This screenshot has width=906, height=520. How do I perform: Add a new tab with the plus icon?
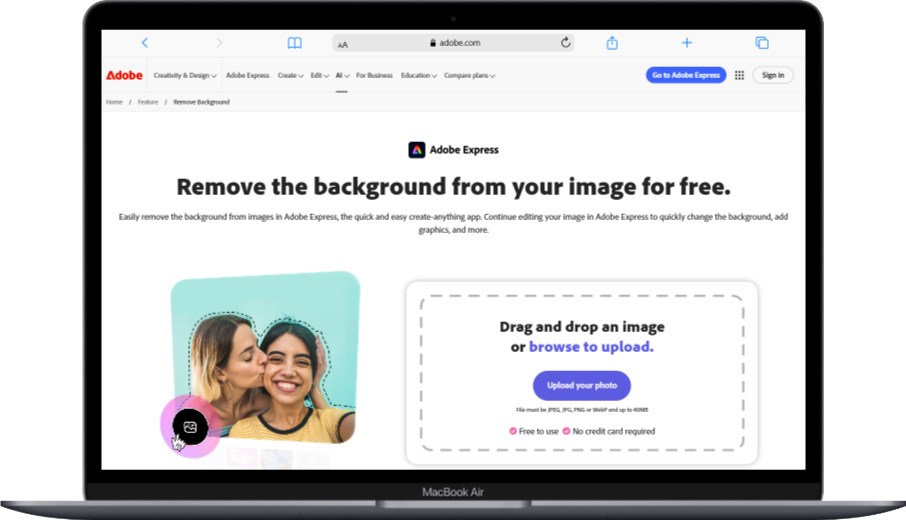tap(687, 43)
